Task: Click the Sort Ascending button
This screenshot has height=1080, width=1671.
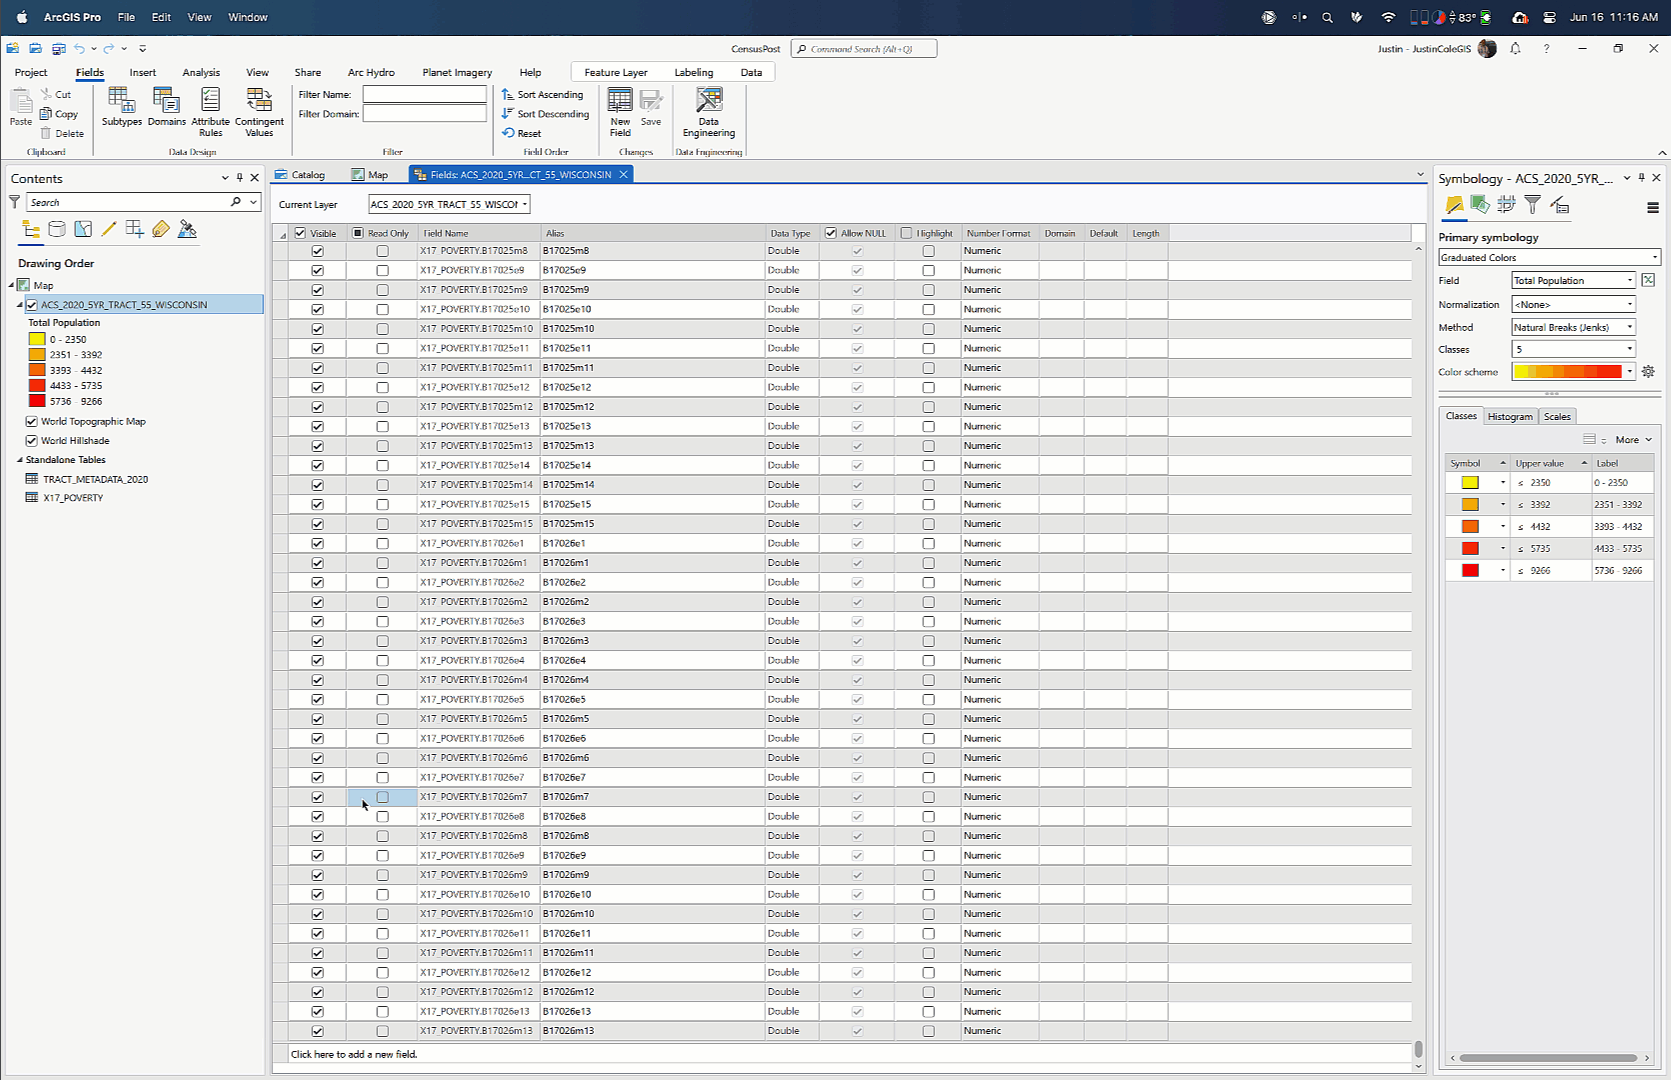Action: click(x=543, y=95)
